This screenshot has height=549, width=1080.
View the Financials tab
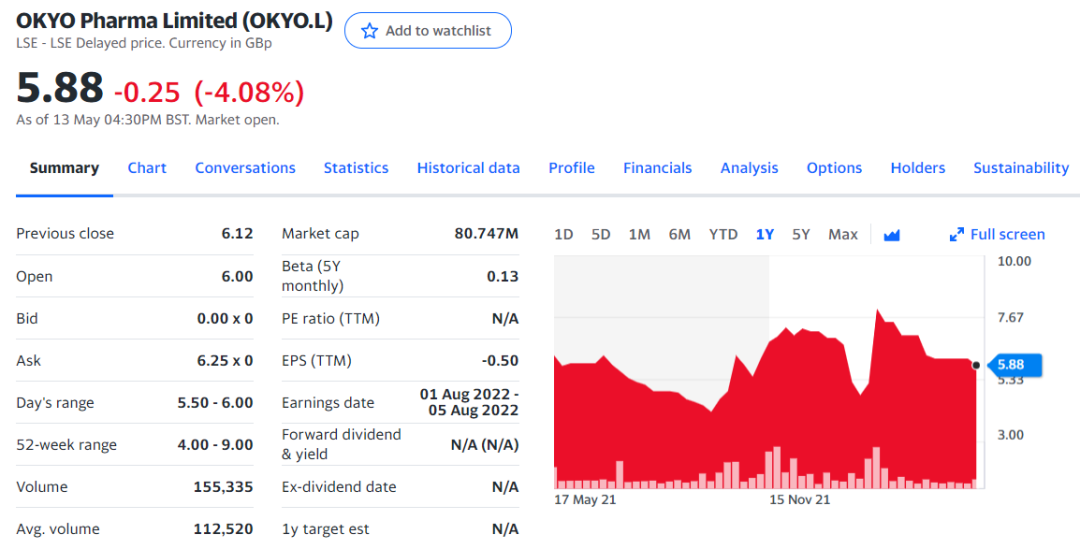point(657,168)
